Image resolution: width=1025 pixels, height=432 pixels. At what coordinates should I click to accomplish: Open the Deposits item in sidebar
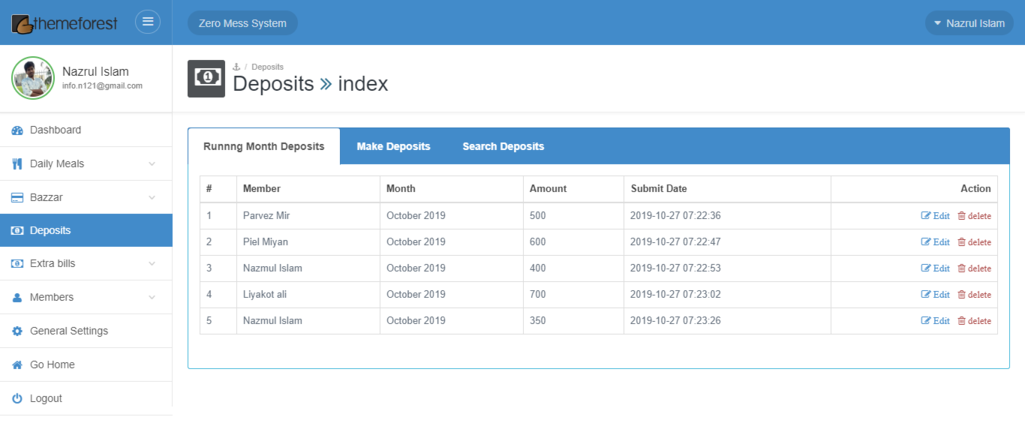pyautogui.click(x=50, y=231)
